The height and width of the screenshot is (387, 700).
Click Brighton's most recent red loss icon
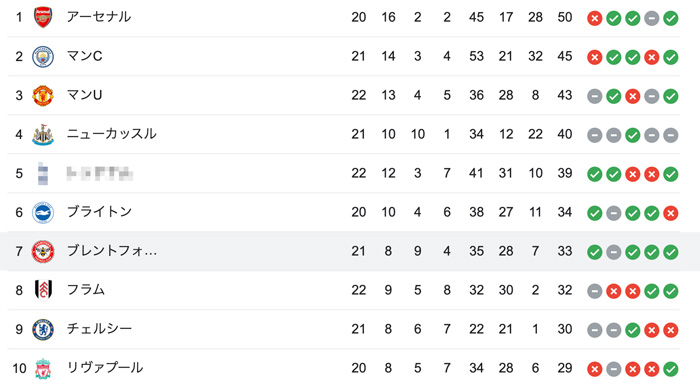point(671,213)
